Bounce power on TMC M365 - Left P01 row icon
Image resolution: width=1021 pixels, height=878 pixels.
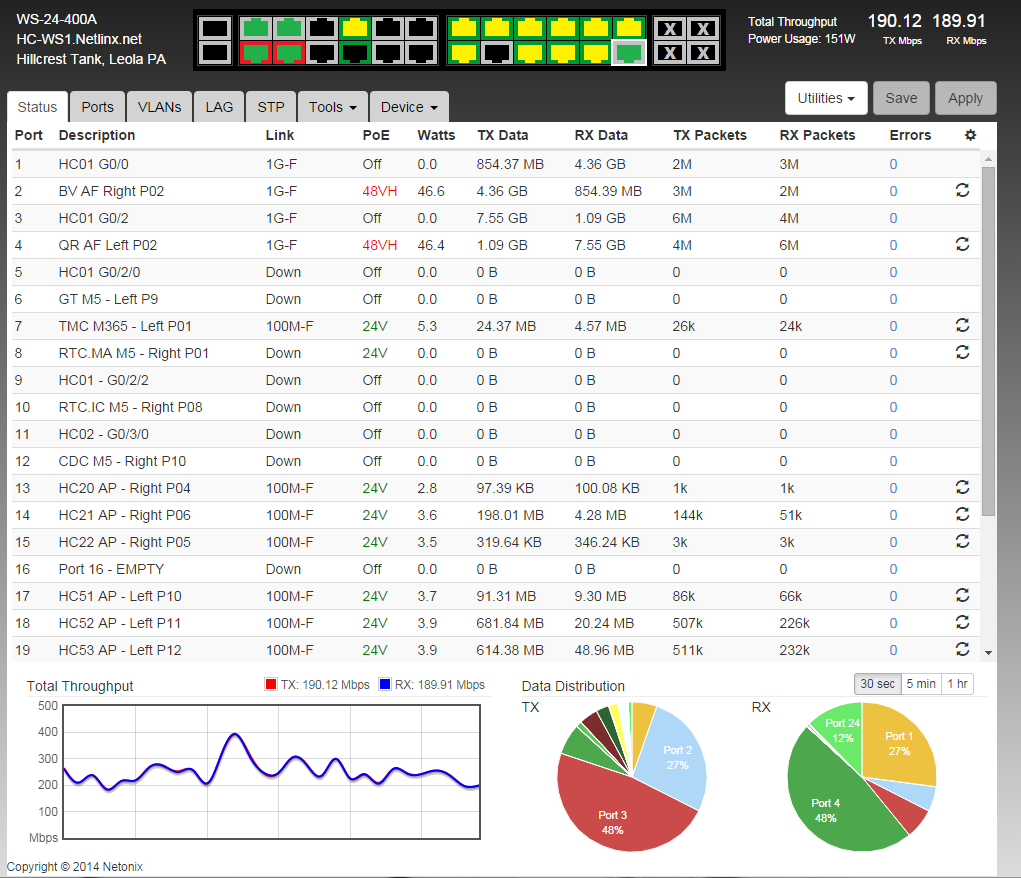click(x=962, y=325)
